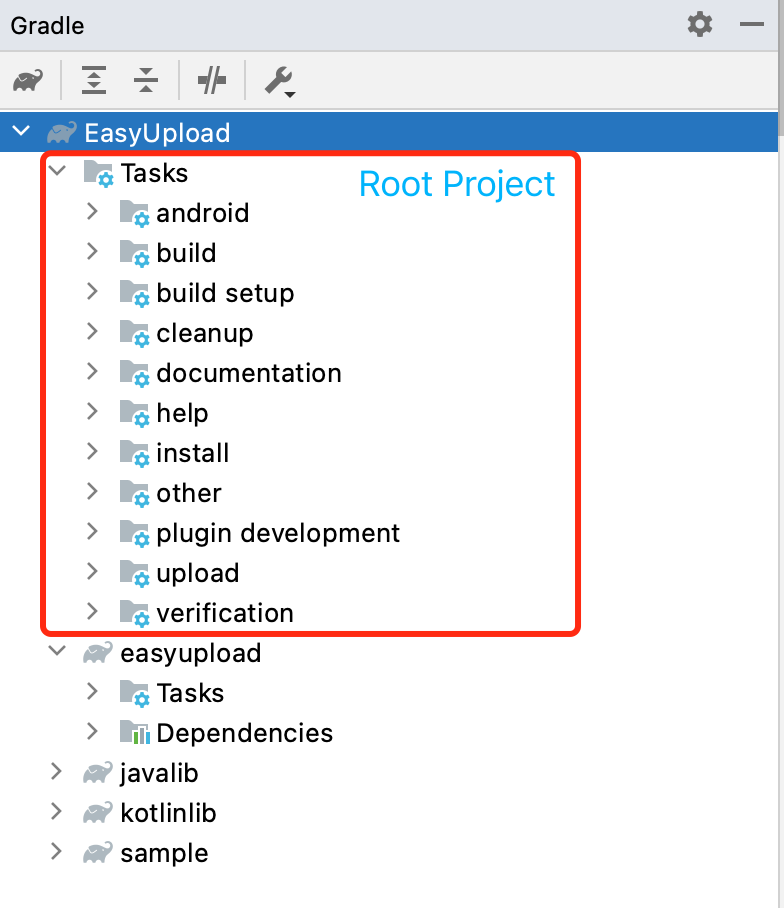
Task: Toggle offline mode icon in Gradle toolbar
Action: 212,80
